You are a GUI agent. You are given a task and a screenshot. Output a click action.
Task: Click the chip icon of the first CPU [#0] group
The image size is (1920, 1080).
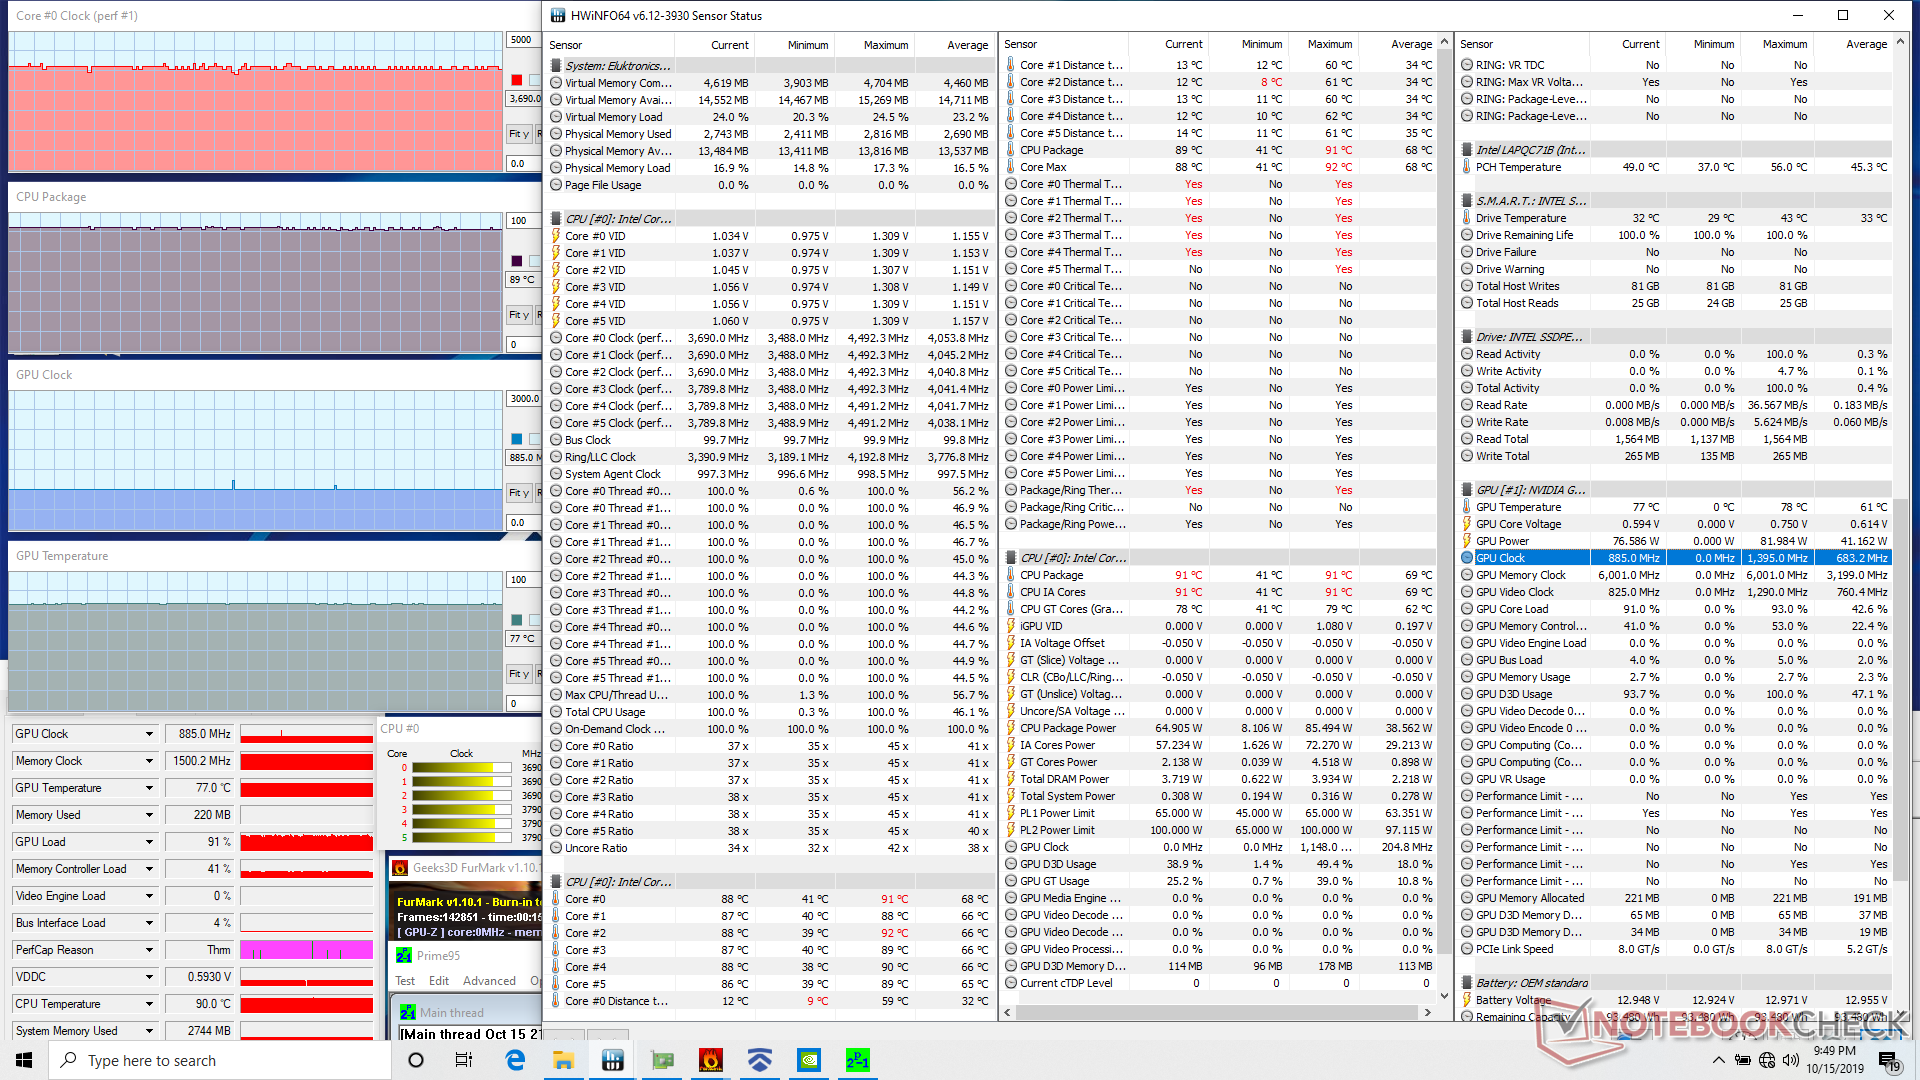[x=556, y=219]
